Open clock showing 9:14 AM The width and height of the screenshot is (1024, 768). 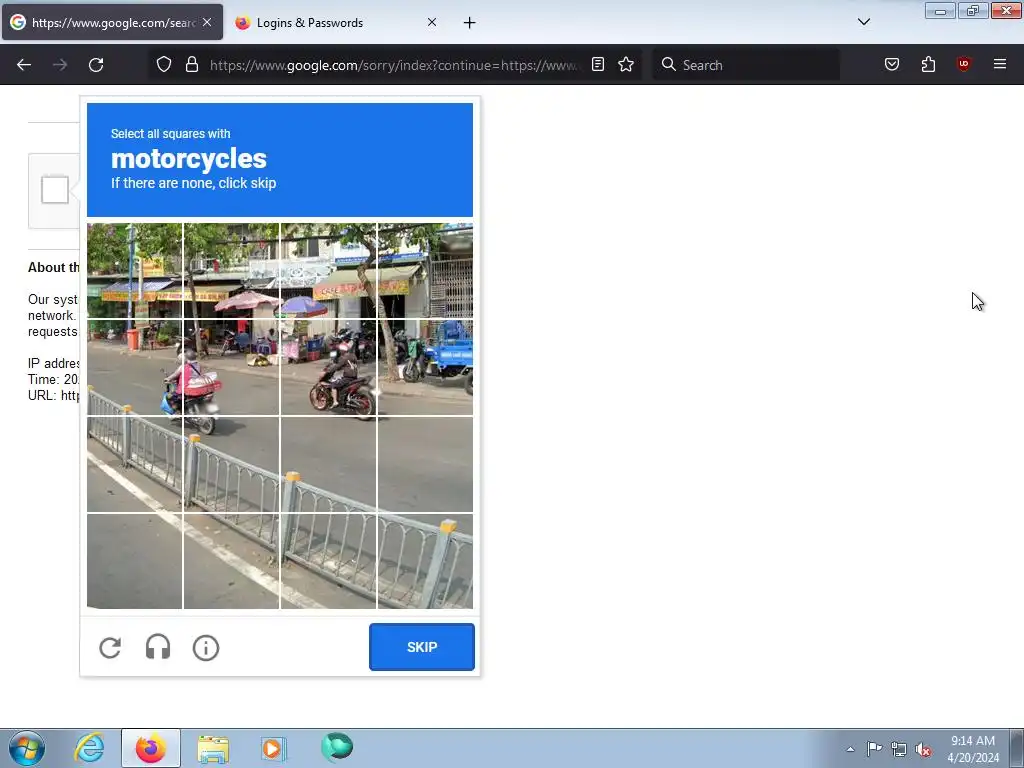973,749
